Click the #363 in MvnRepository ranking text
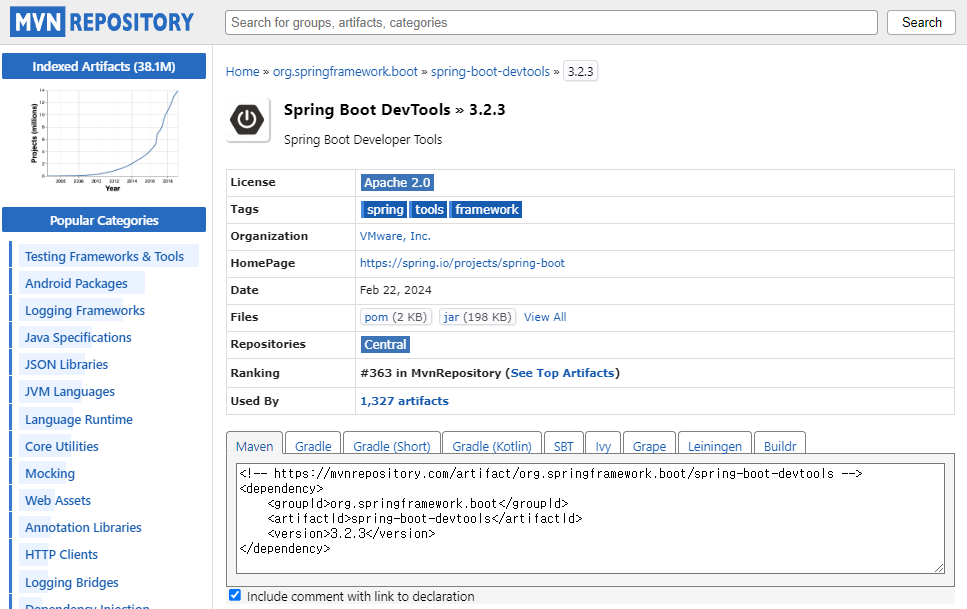This screenshot has height=609, width=967. [431, 373]
